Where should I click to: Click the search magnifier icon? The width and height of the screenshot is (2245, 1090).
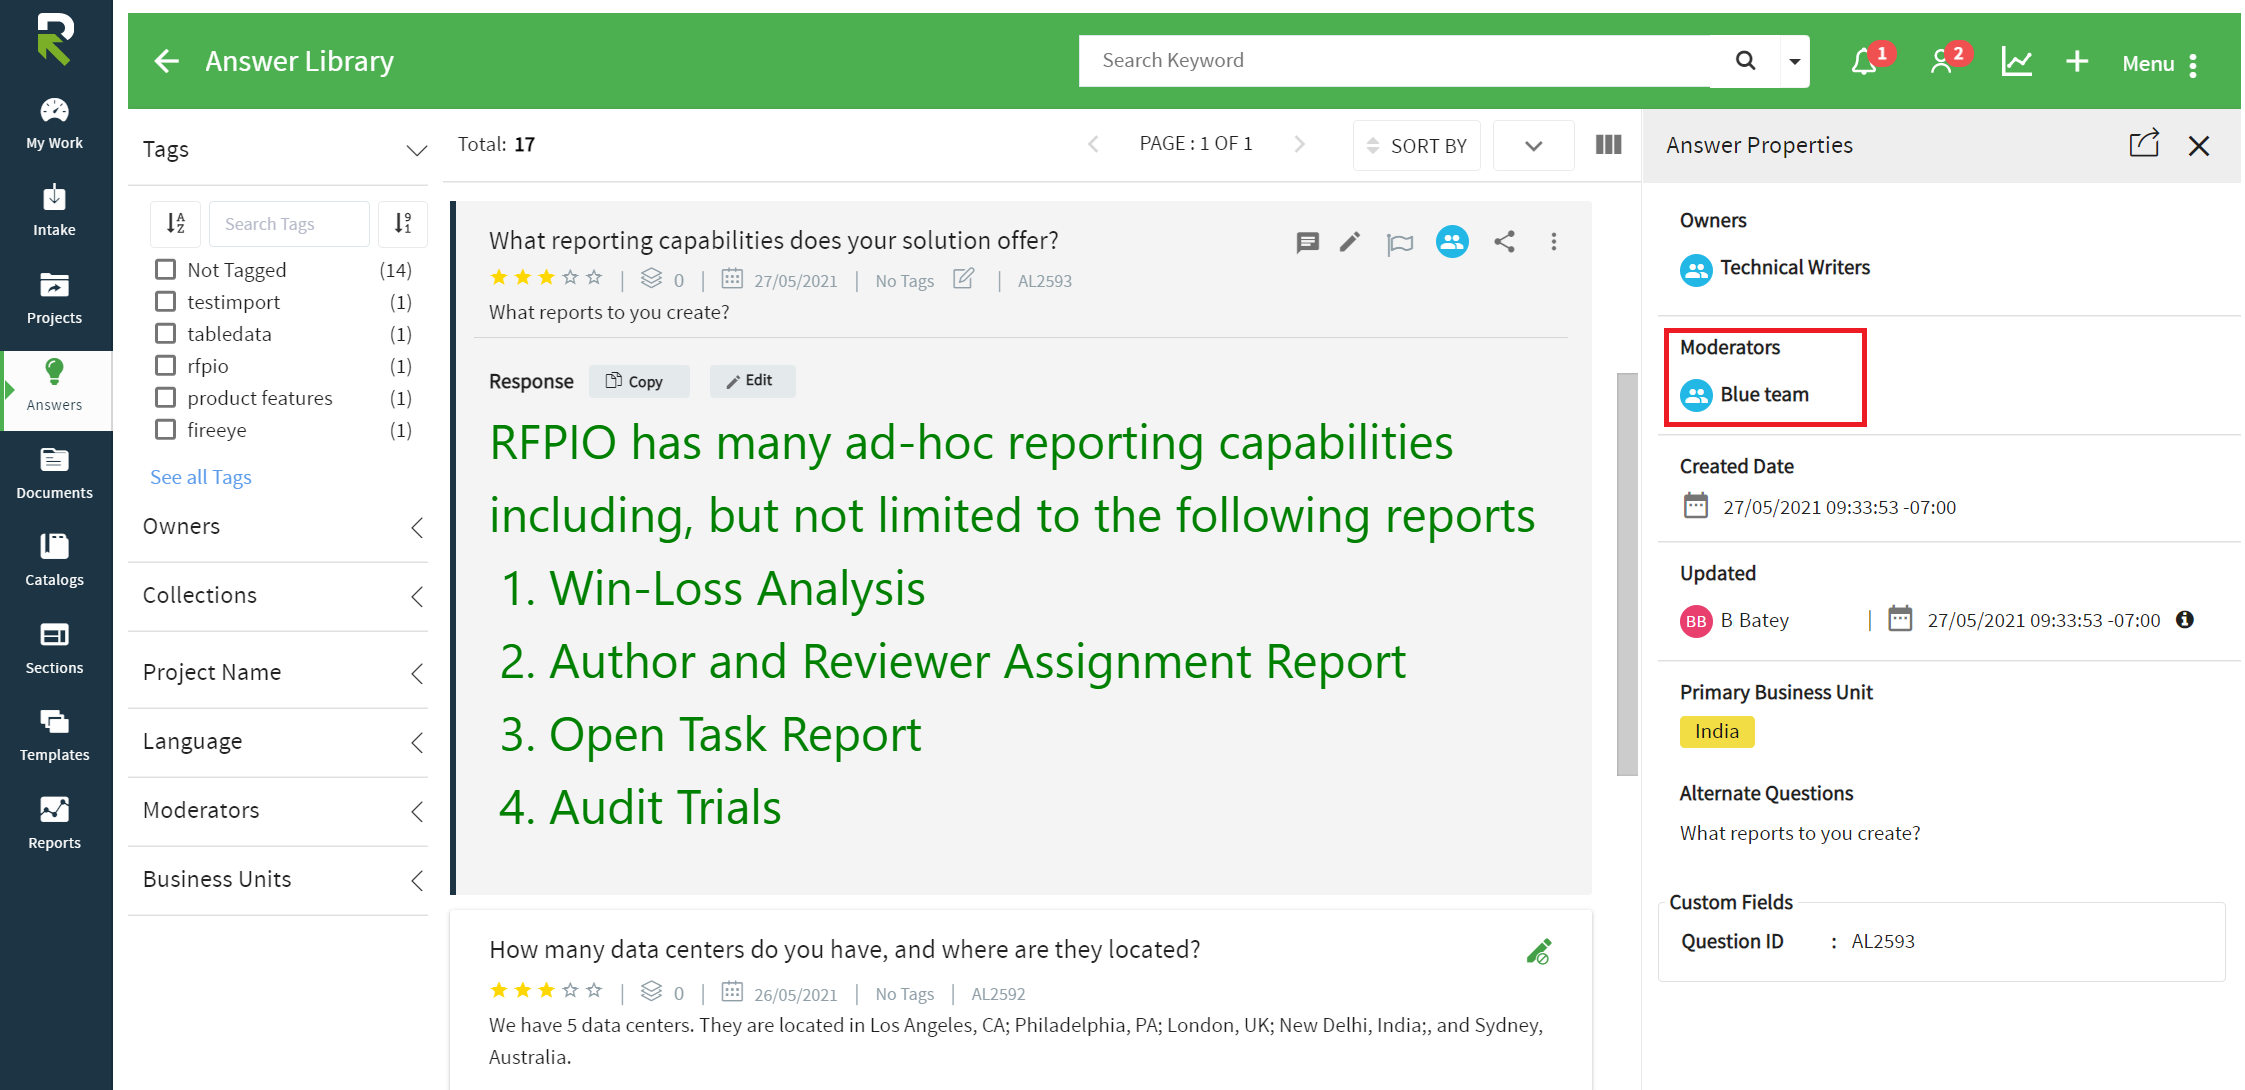coord(1745,61)
